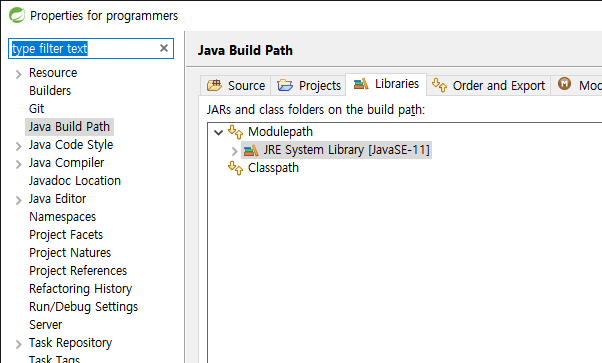
Task: Select Project References page
Action: 78,271
